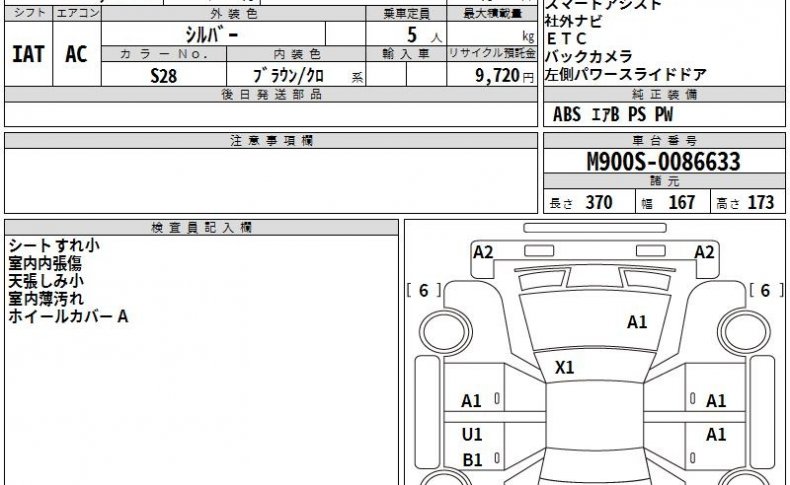Select the ホイールカバーA inspector note
This screenshot has width=790, height=485.
point(68,316)
